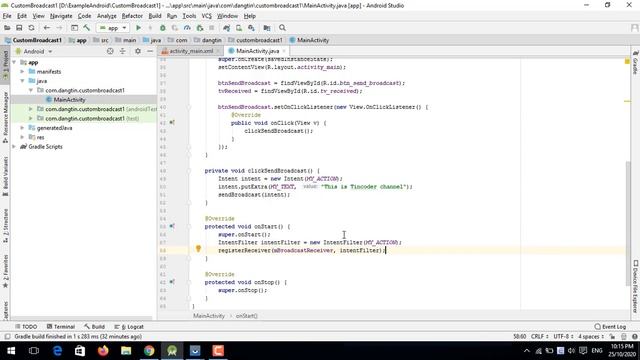The image size is (640, 360).
Task: Collapse the com.dangtin.custombroadcast1 main package arrow
Action: pyautogui.click(x=31, y=90)
